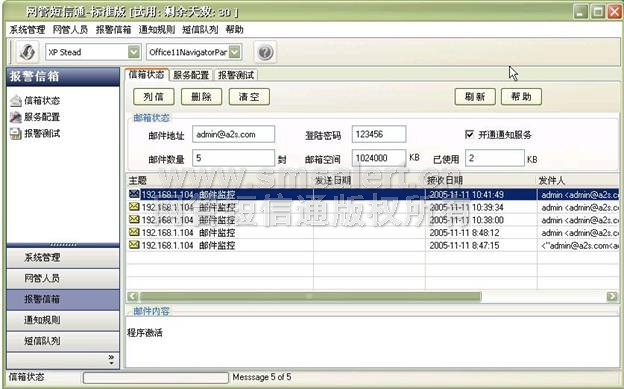Click the 删除 button
This screenshot has width=624, height=389.
coord(201,97)
